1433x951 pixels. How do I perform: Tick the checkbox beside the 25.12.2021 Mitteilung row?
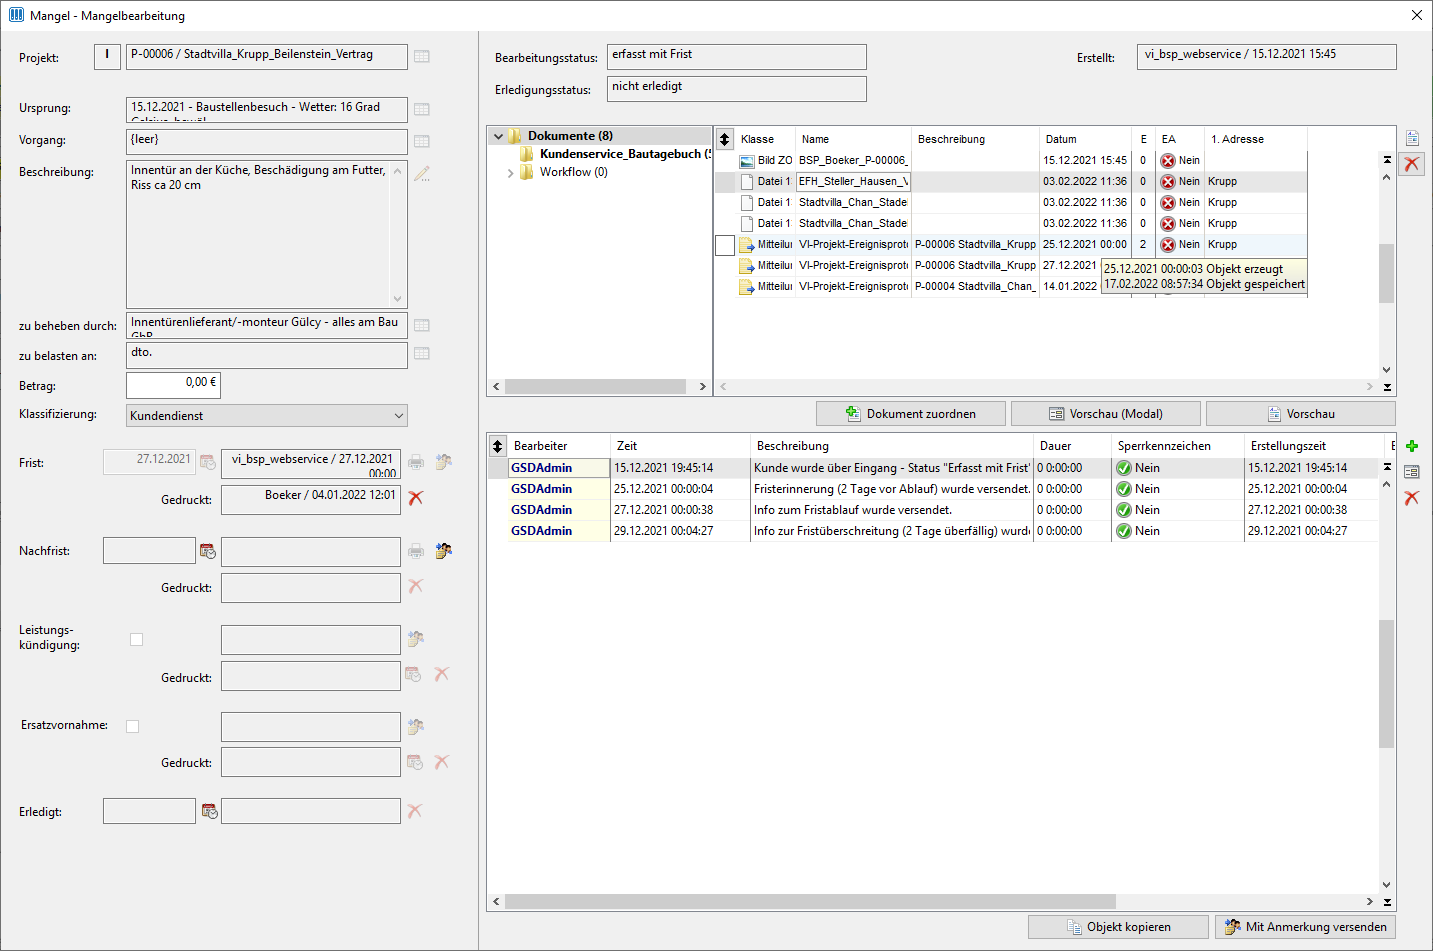[726, 245]
